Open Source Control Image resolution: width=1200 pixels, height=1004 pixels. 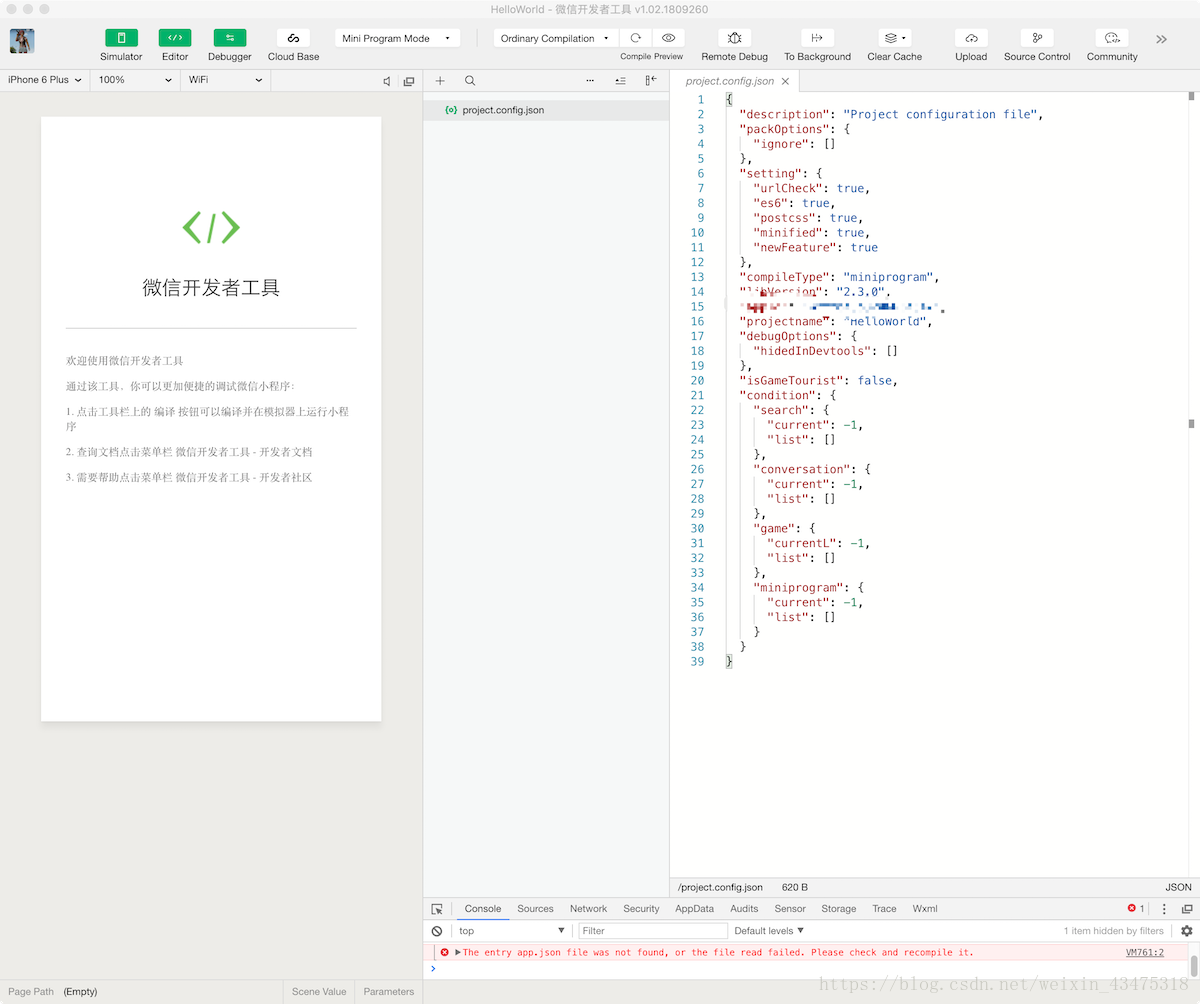click(x=1037, y=38)
